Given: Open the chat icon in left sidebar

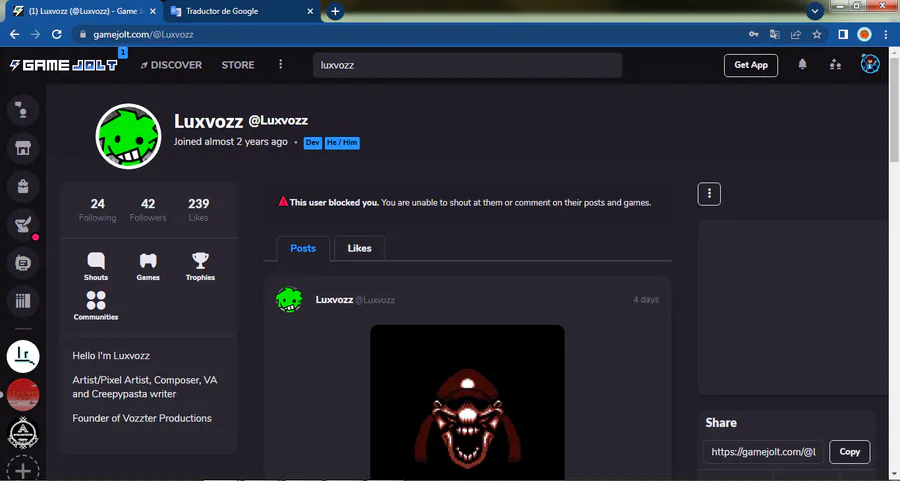Looking at the screenshot, I should pos(23,110).
